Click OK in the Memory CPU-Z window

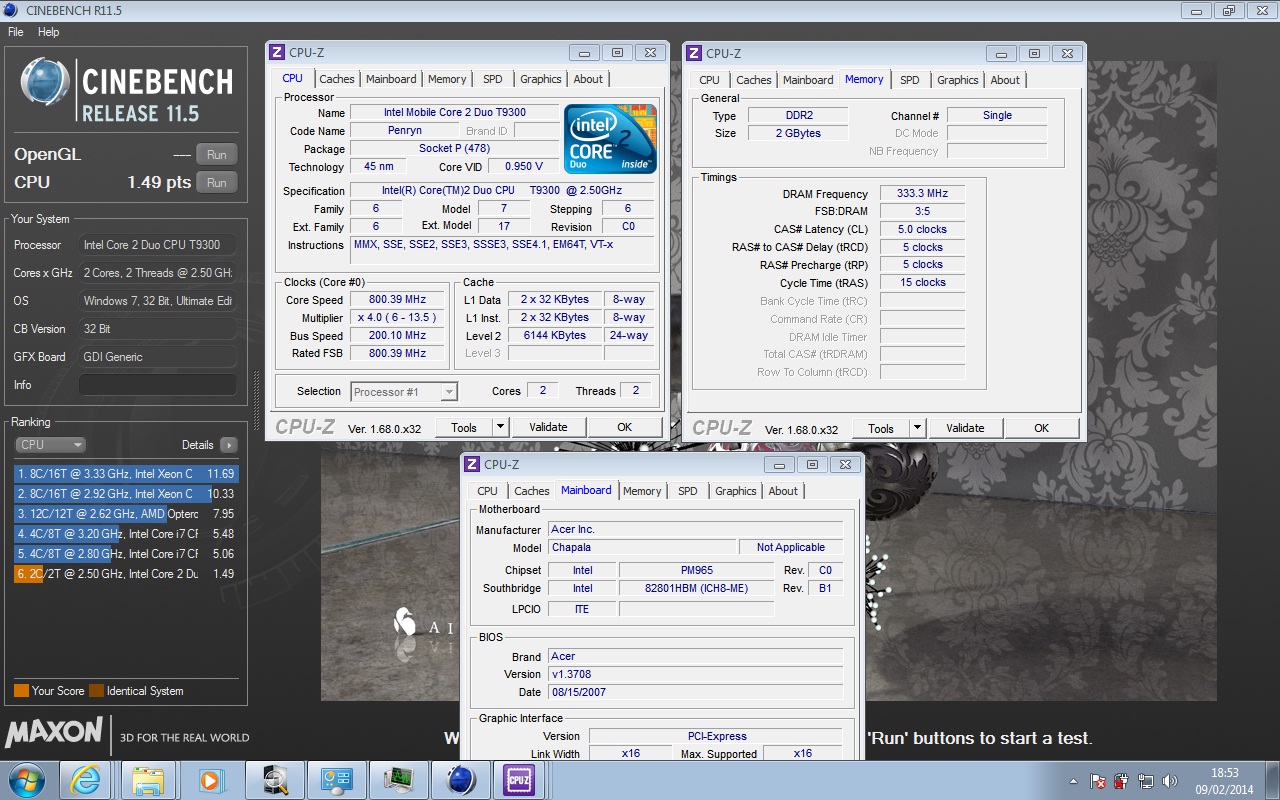coord(1041,428)
